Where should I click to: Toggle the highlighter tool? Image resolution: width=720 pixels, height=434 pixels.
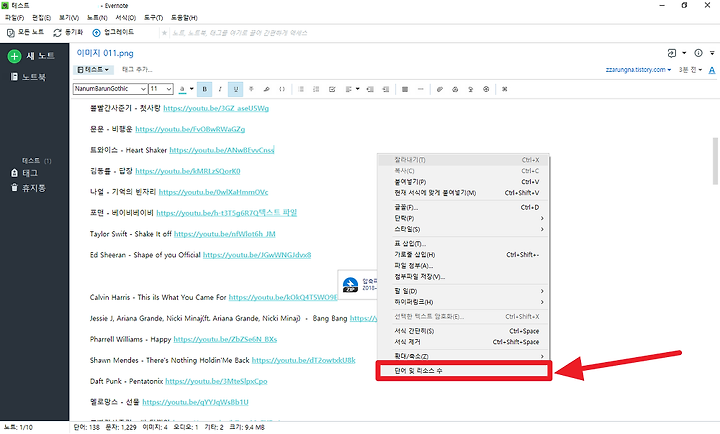point(266,89)
